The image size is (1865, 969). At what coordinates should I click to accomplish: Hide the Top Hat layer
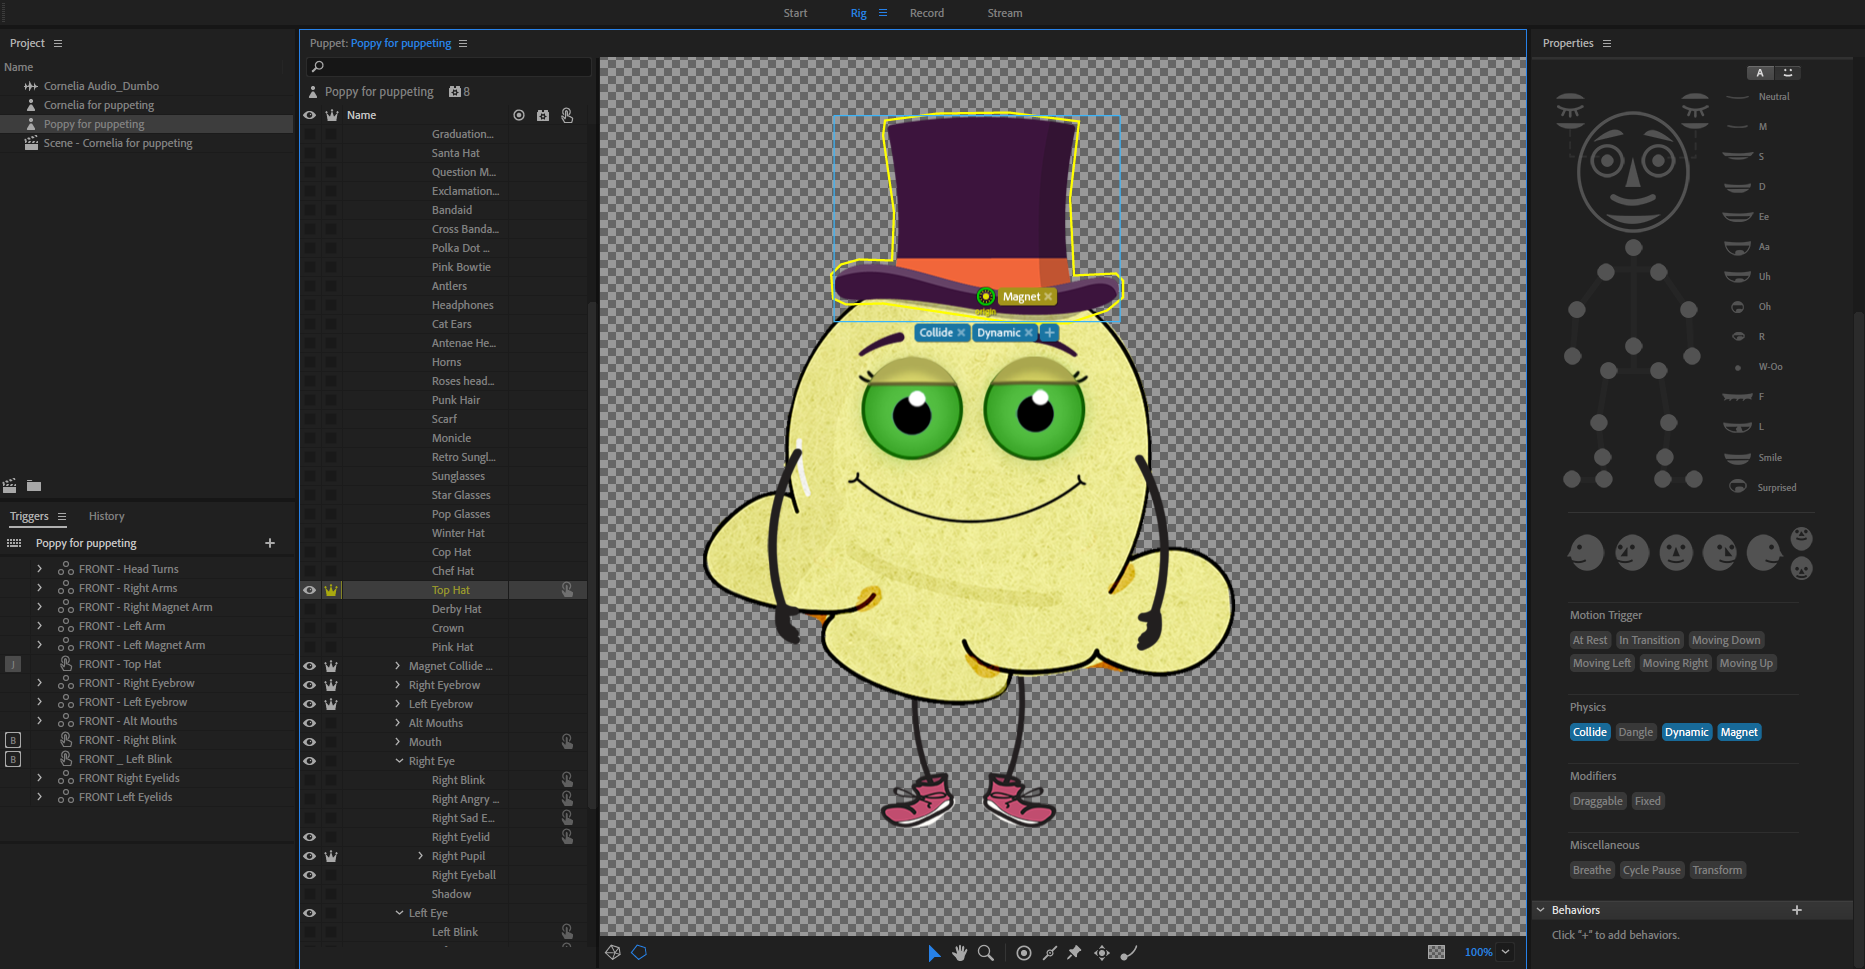coord(310,590)
